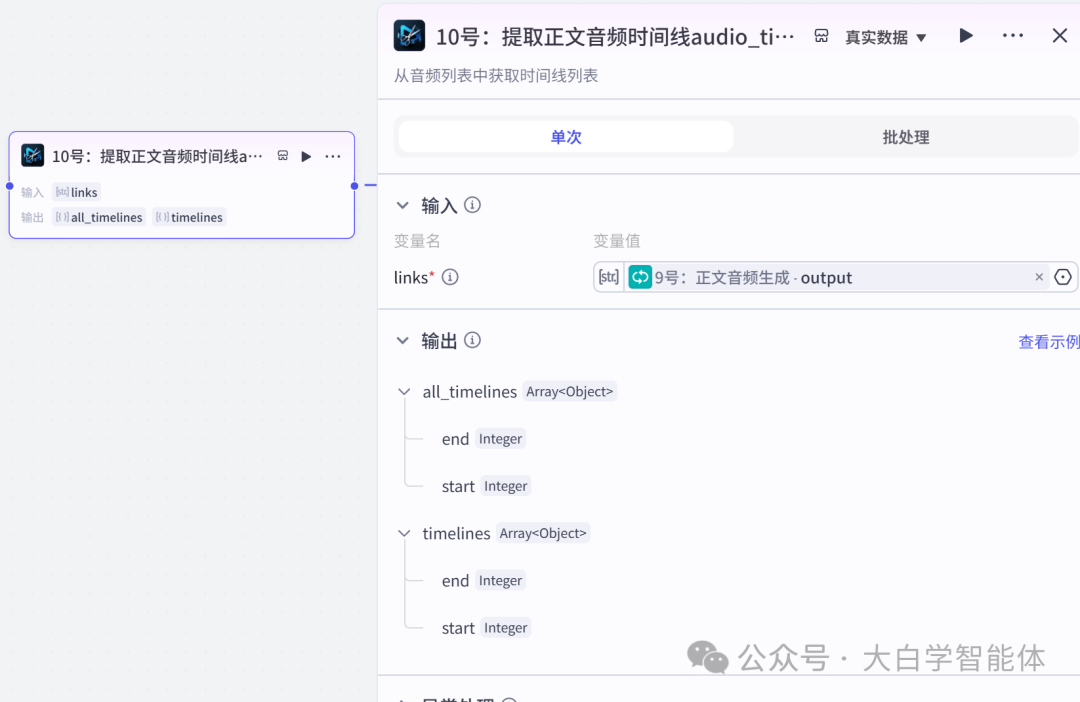Open the panel header more options menu
The height and width of the screenshot is (702, 1080).
coord(1012,36)
